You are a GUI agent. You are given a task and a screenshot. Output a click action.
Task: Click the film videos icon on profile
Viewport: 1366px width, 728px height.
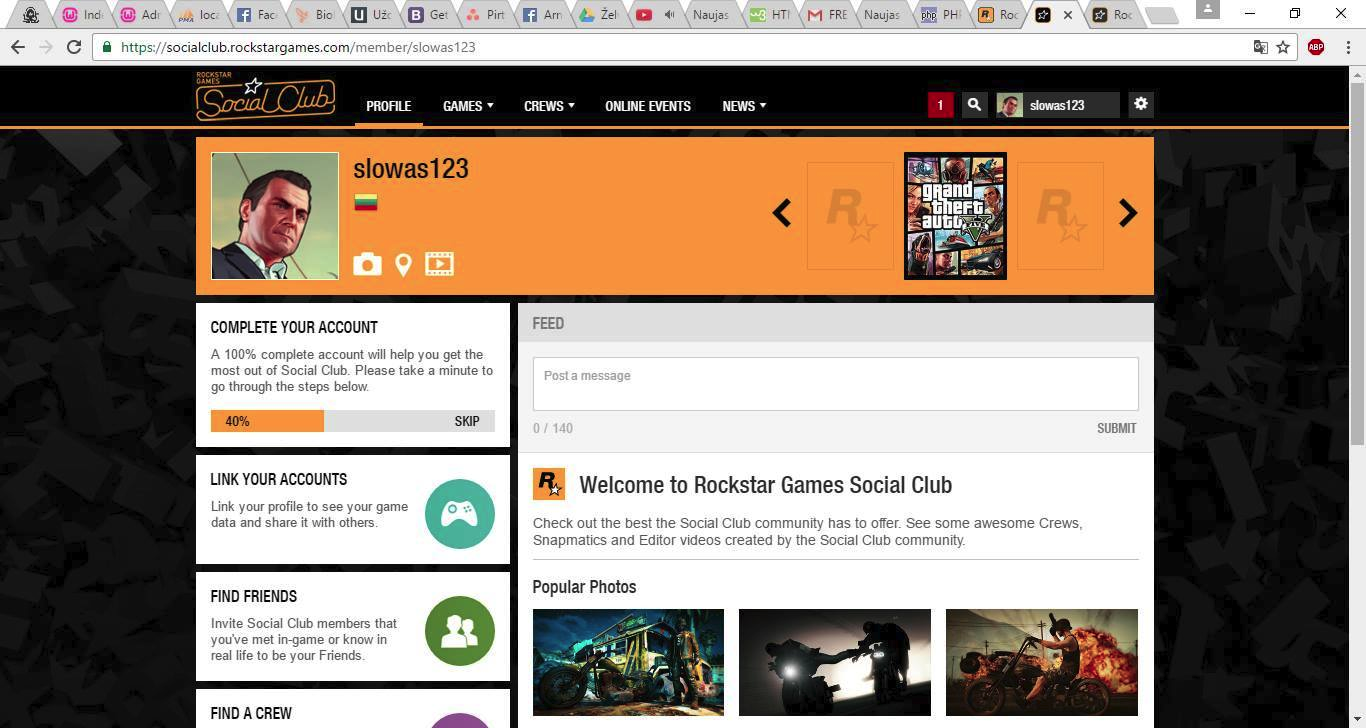(x=439, y=264)
